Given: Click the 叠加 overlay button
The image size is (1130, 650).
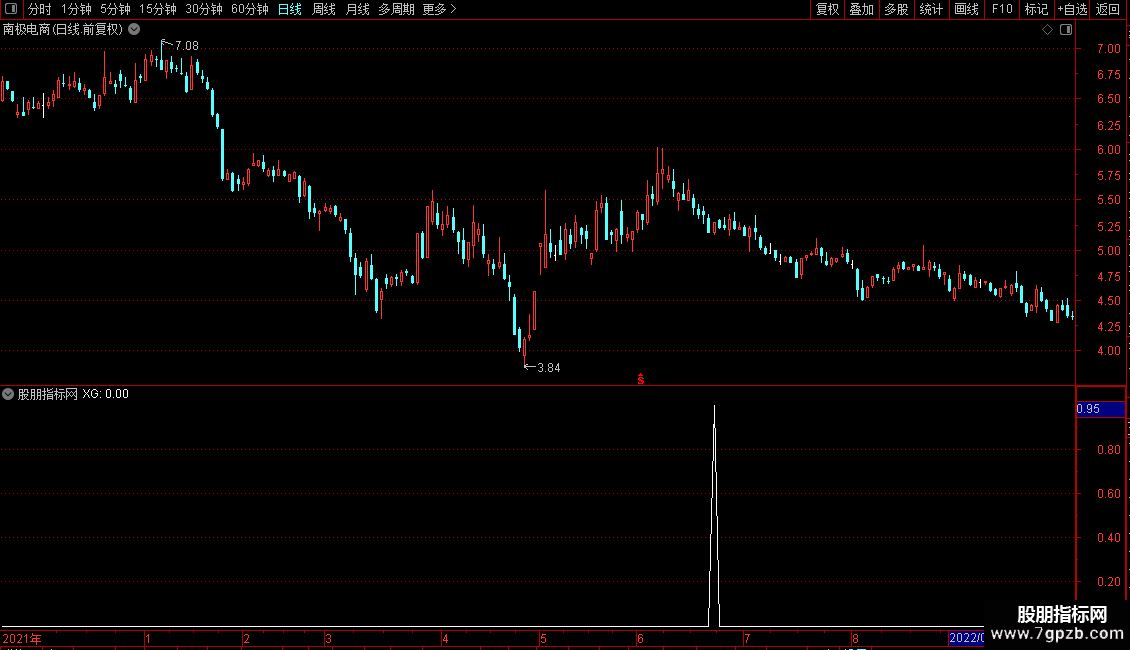Looking at the screenshot, I should [x=861, y=9].
